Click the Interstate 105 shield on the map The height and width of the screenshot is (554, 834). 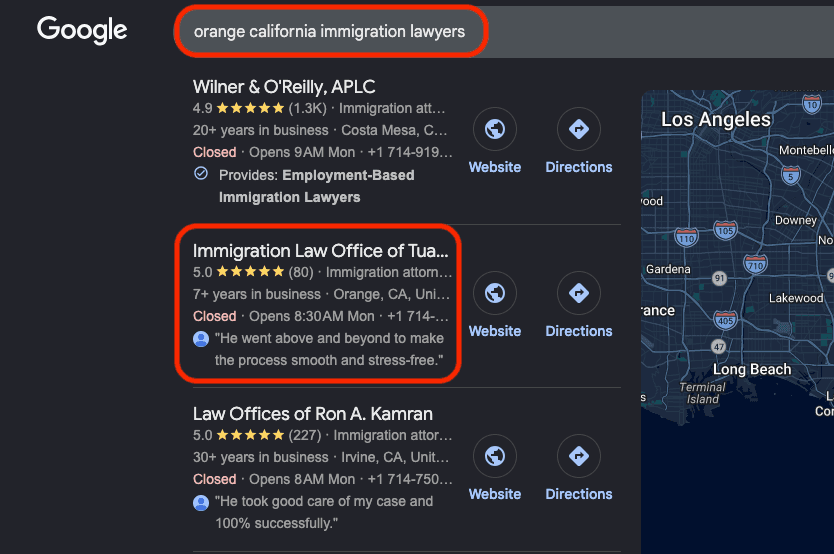[725, 230]
